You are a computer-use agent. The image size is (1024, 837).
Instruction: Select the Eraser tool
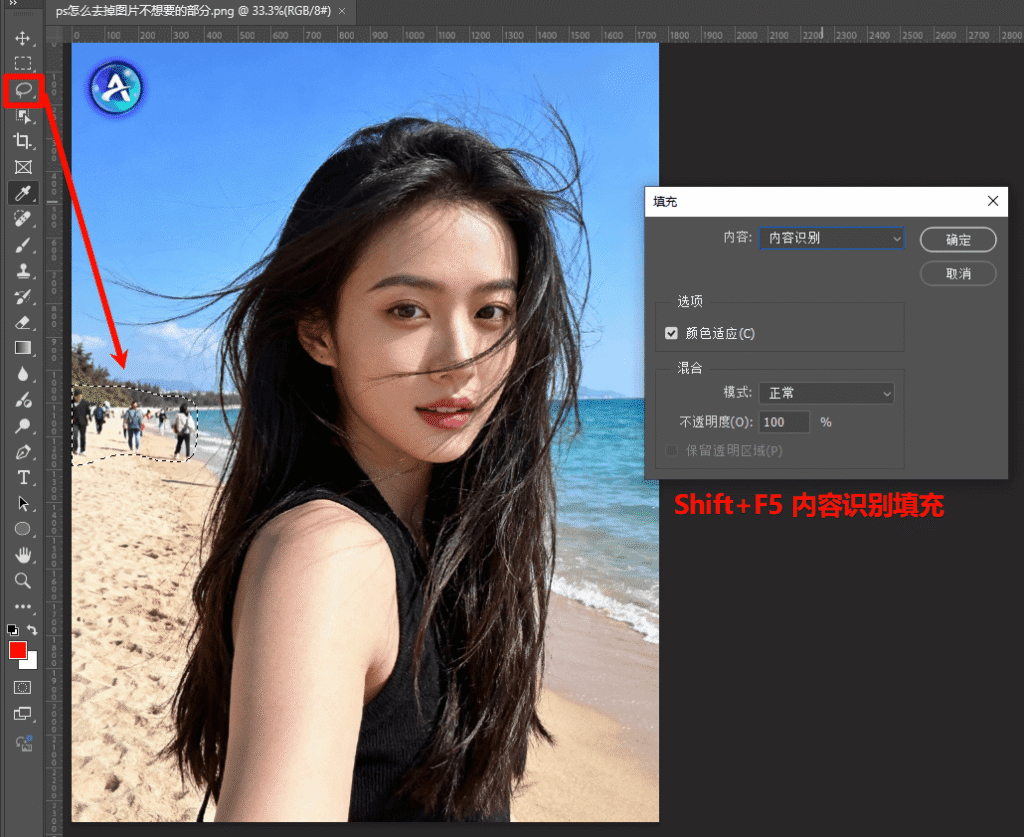(x=23, y=323)
